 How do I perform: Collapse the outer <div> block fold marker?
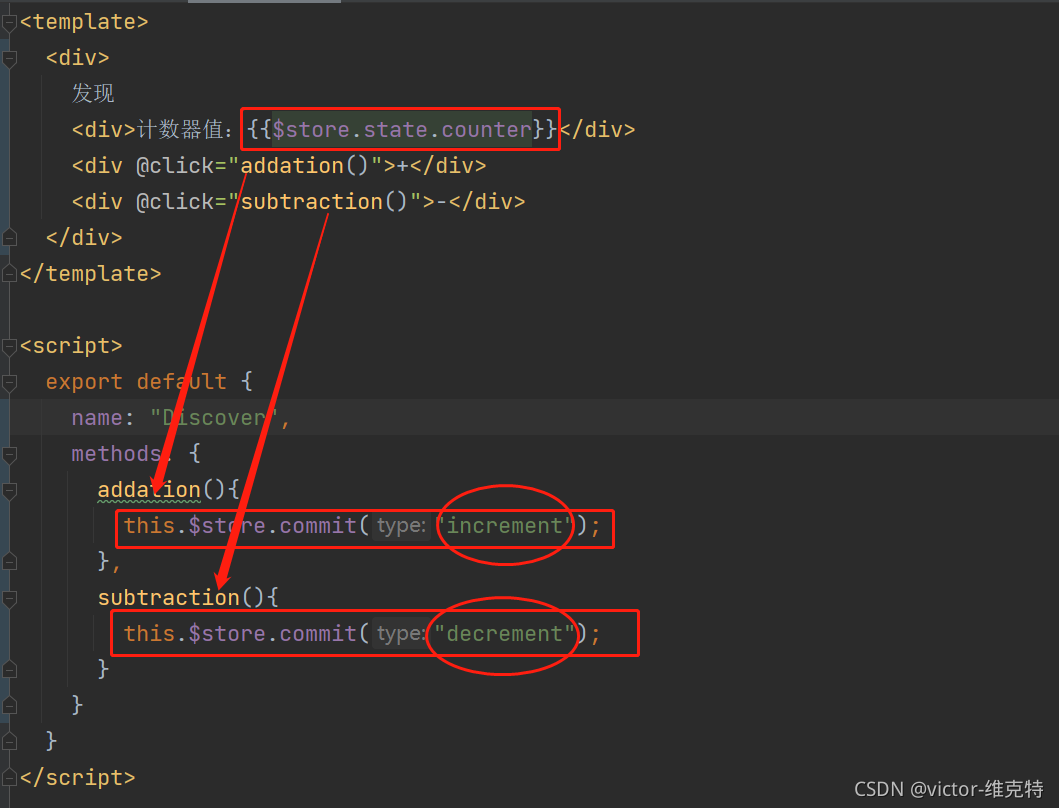click(9, 59)
